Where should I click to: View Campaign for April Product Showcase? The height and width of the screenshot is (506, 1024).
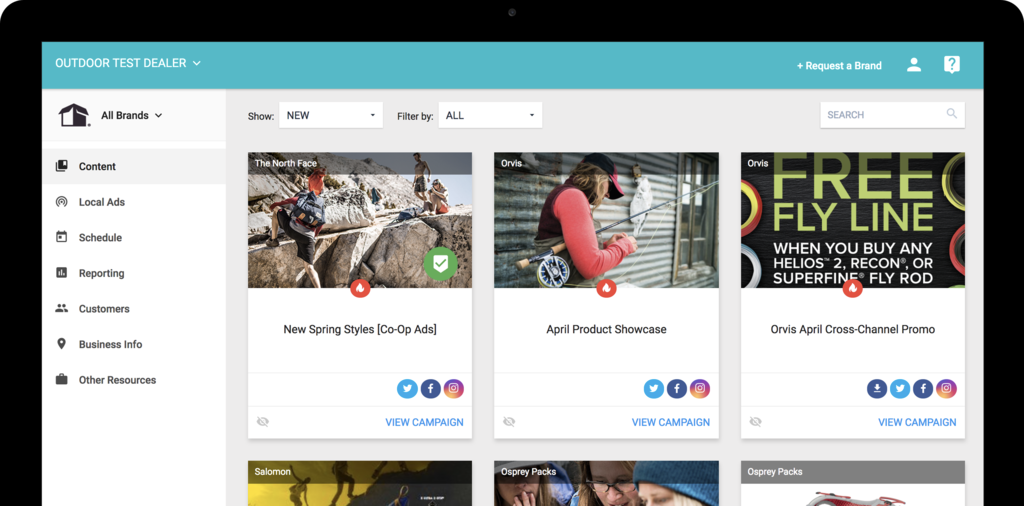click(x=671, y=422)
